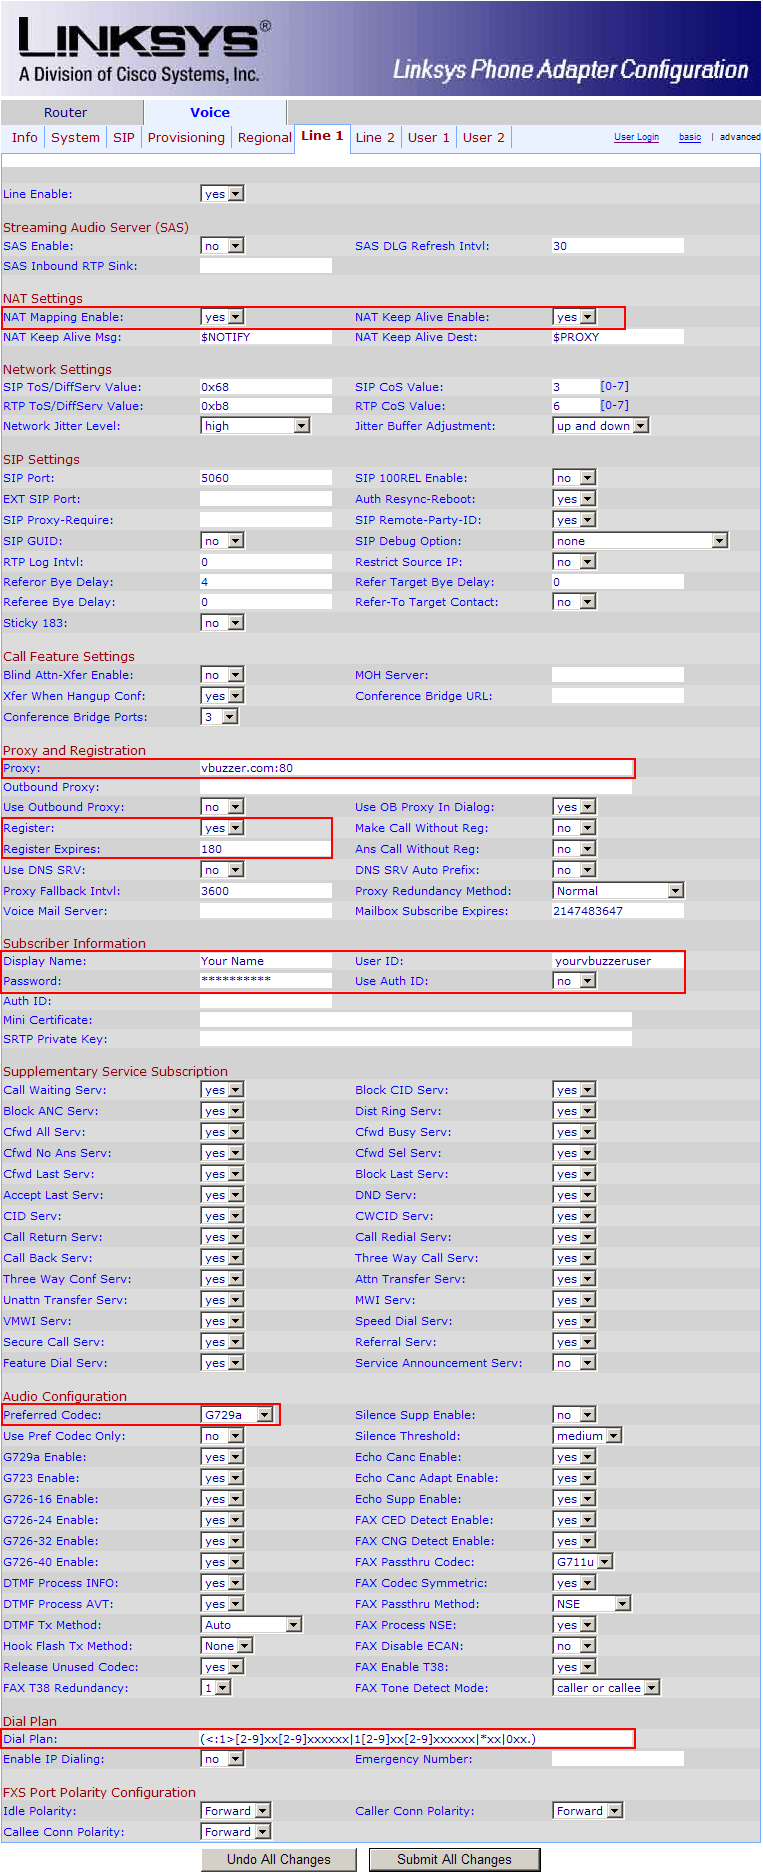
Task: Open the User 2 tab
Action: [483, 137]
